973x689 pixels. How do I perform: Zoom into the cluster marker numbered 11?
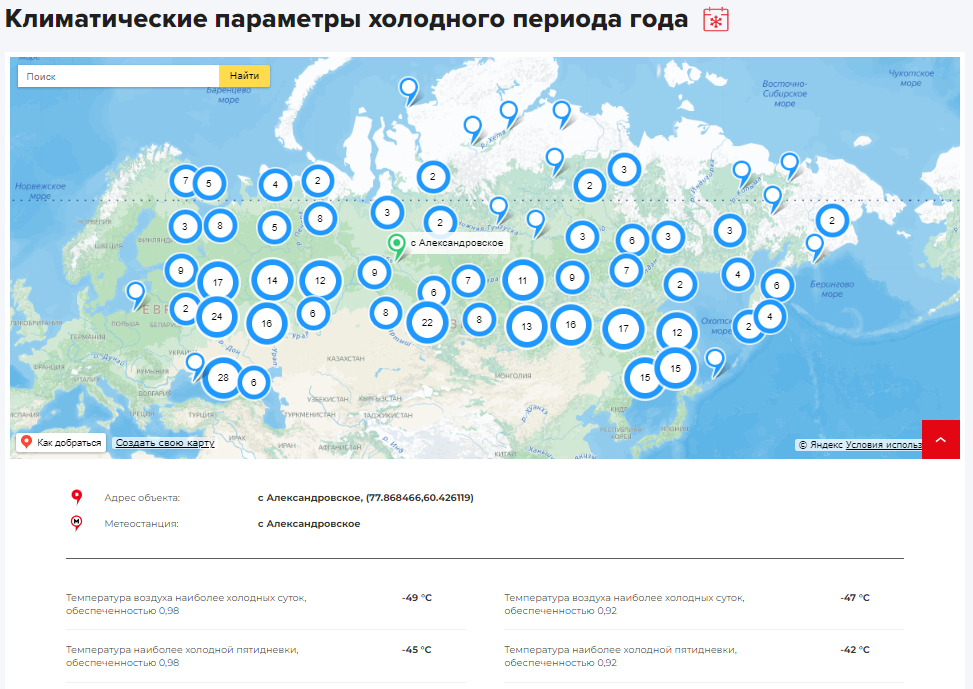[522, 281]
